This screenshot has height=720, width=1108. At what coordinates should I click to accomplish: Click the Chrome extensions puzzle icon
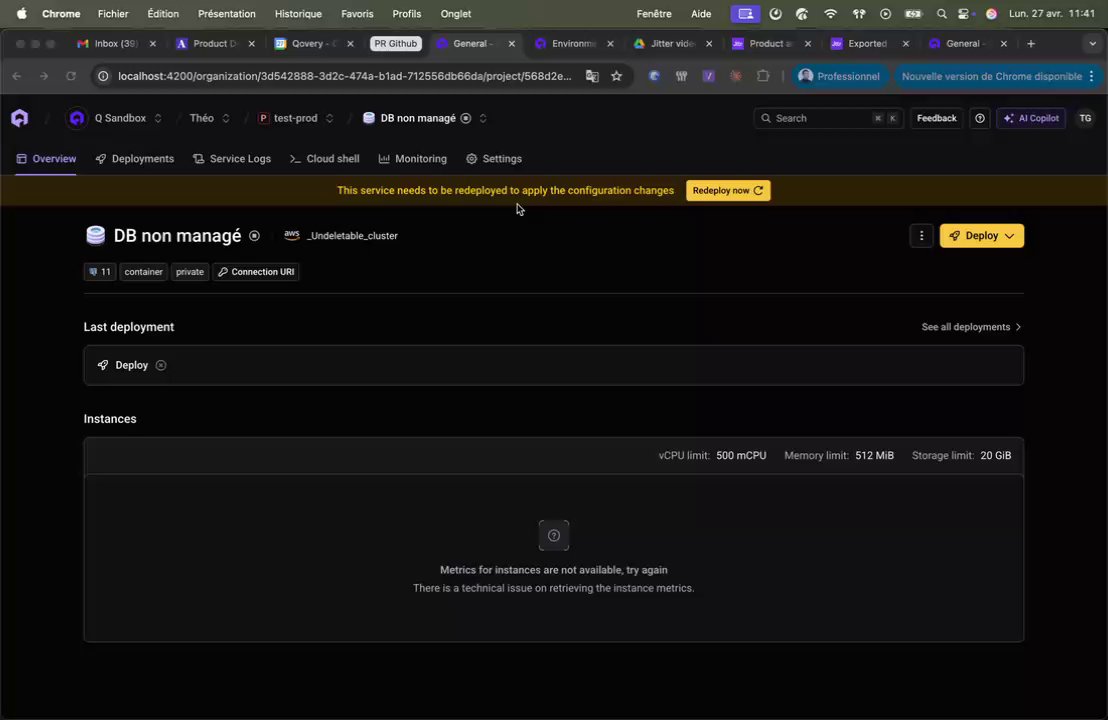coord(762,76)
